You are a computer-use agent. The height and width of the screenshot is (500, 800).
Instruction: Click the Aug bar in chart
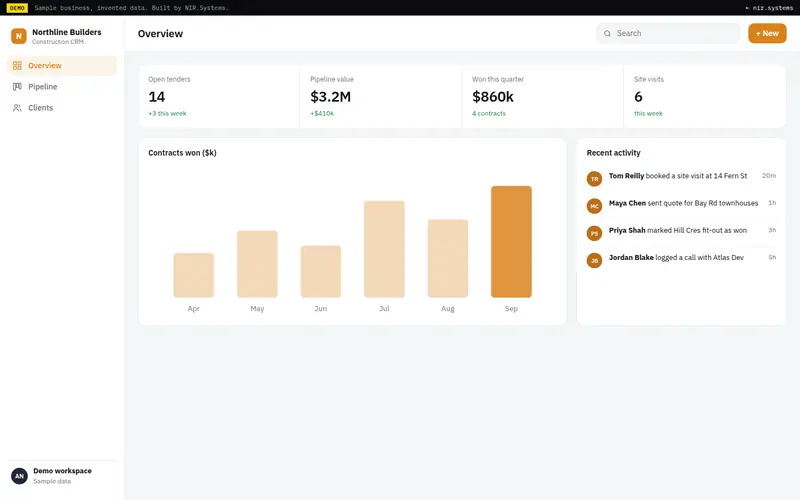tap(448, 258)
